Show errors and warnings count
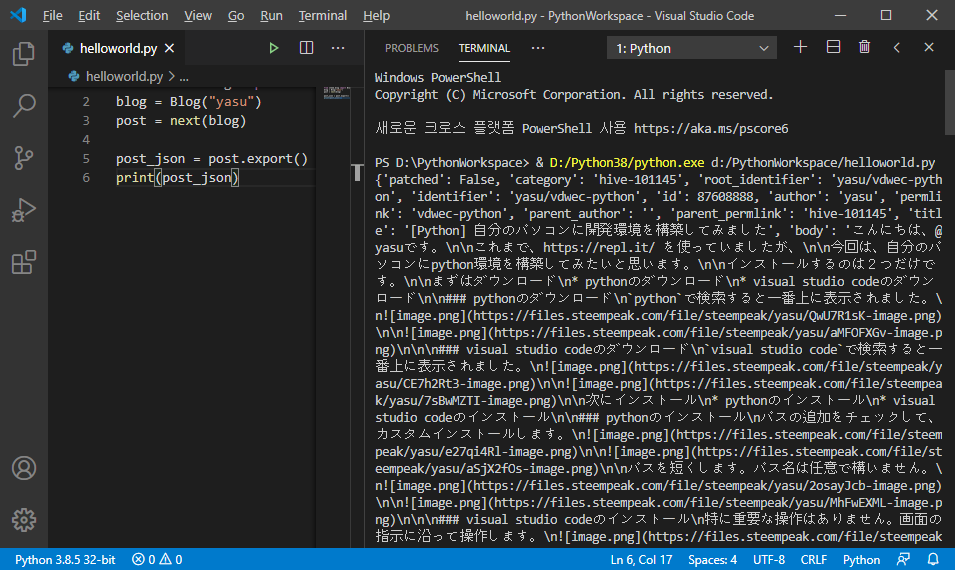Image resolution: width=955 pixels, height=570 pixels. tap(157, 559)
